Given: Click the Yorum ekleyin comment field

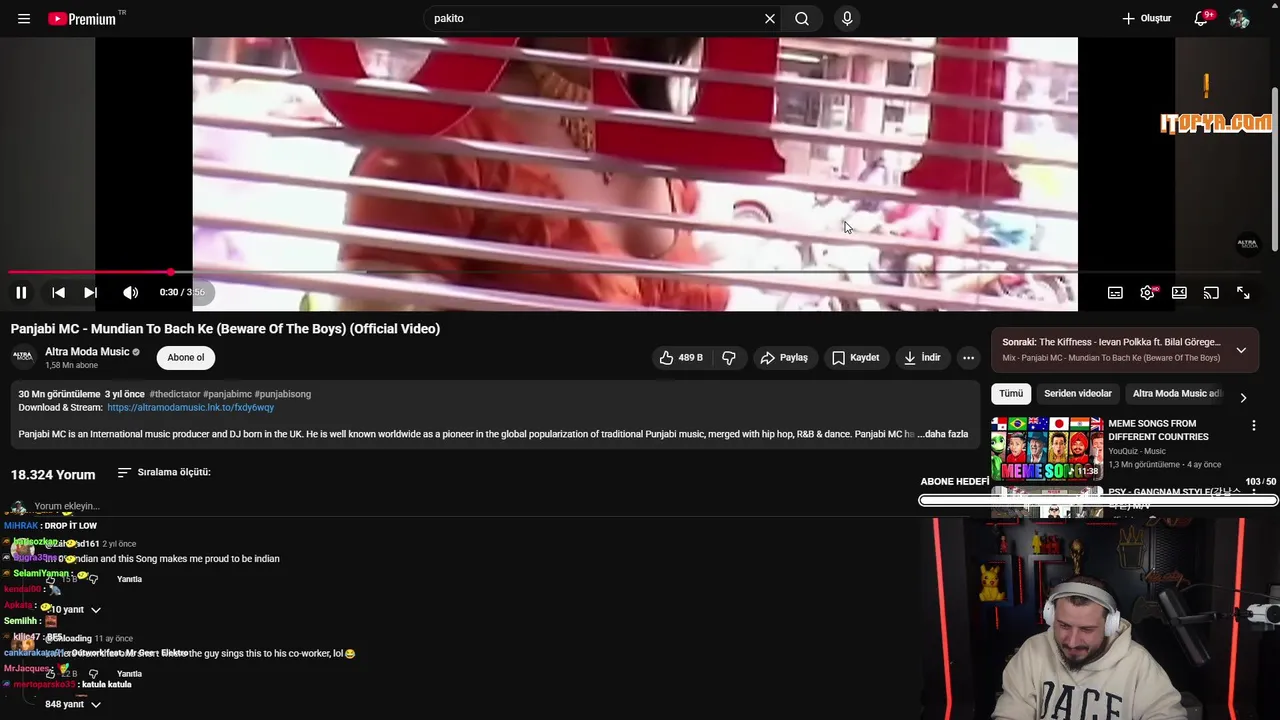Looking at the screenshot, I should (x=67, y=506).
